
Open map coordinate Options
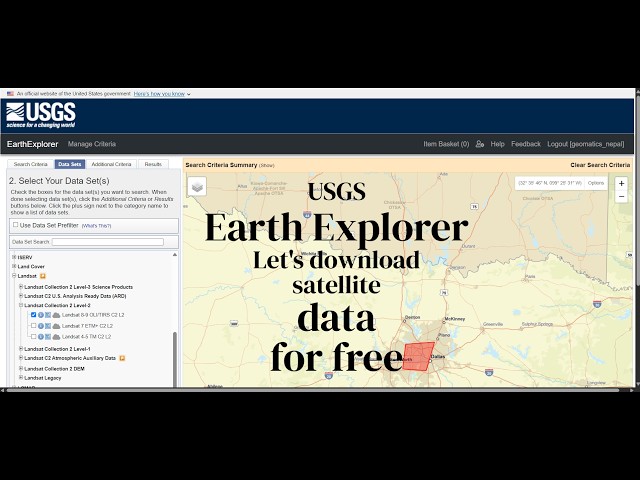pos(596,183)
